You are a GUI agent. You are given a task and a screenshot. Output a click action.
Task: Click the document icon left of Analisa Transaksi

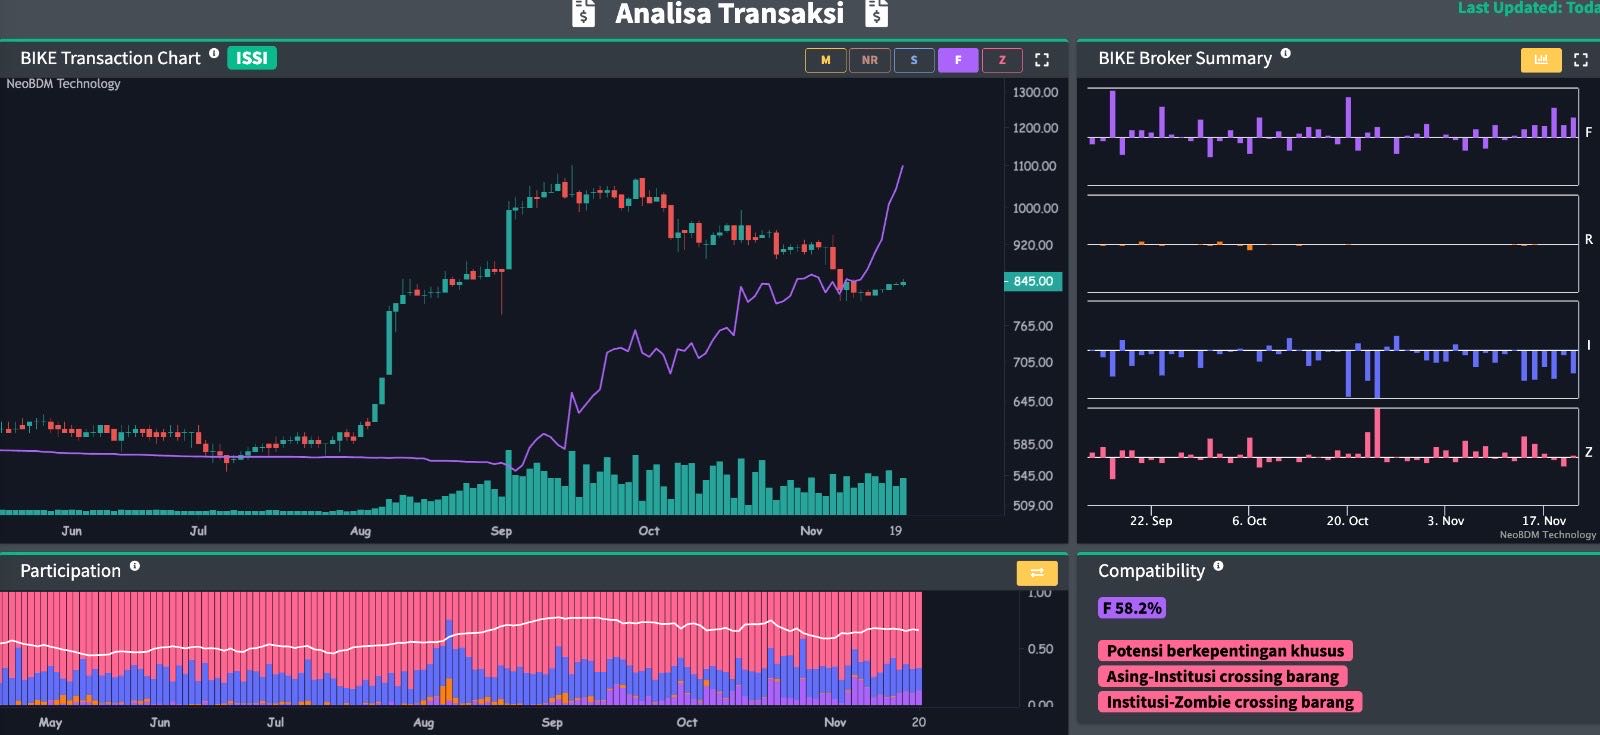tap(583, 13)
